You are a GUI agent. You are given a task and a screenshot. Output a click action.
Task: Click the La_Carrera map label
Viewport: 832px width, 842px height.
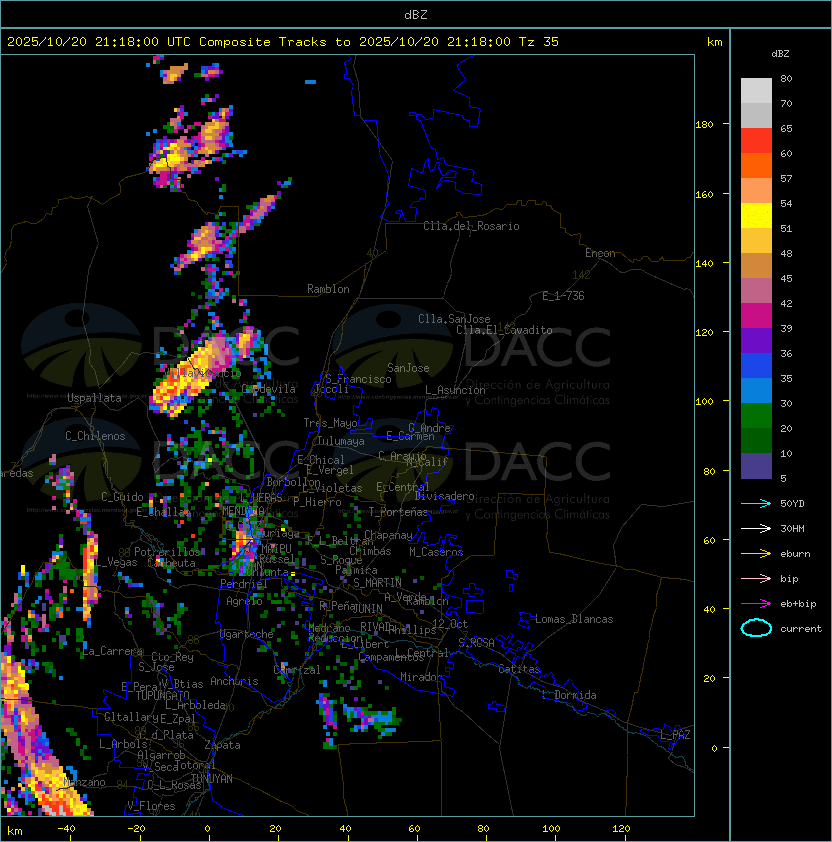coord(113,651)
